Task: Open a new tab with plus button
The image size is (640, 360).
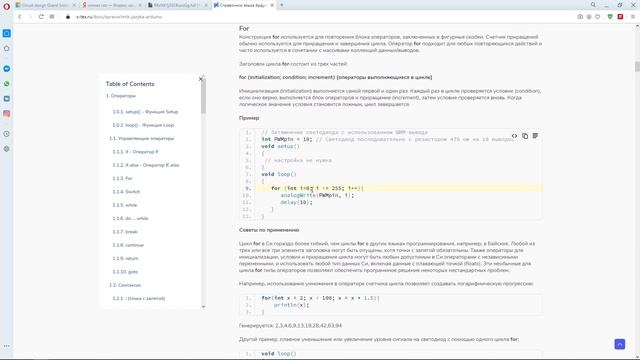Action: tap(282, 5)
